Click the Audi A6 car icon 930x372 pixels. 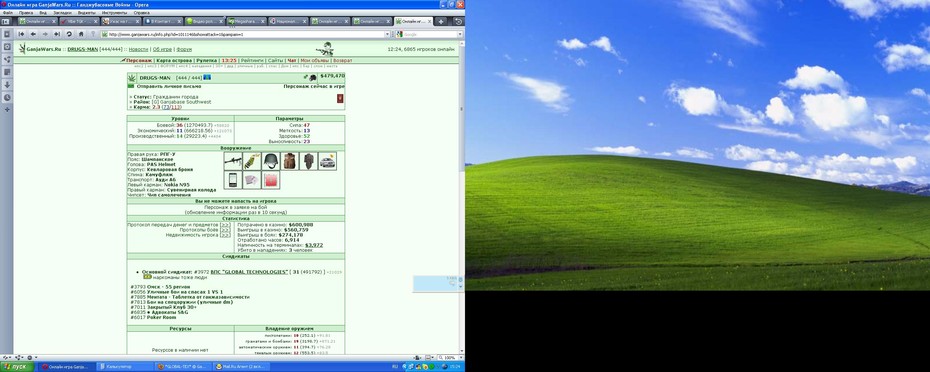(327, 161)
